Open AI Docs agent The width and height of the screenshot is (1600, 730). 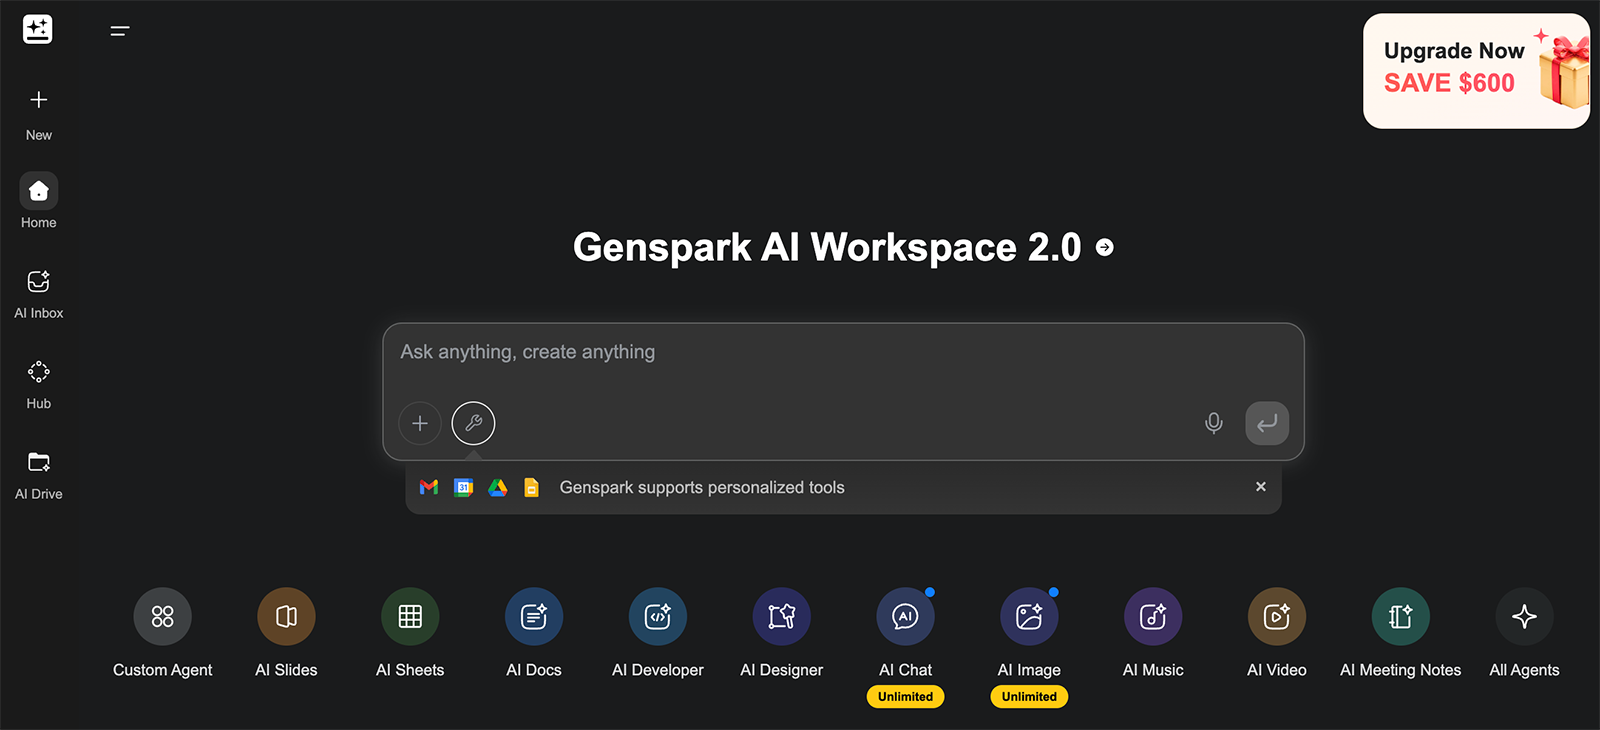[534, 633]
